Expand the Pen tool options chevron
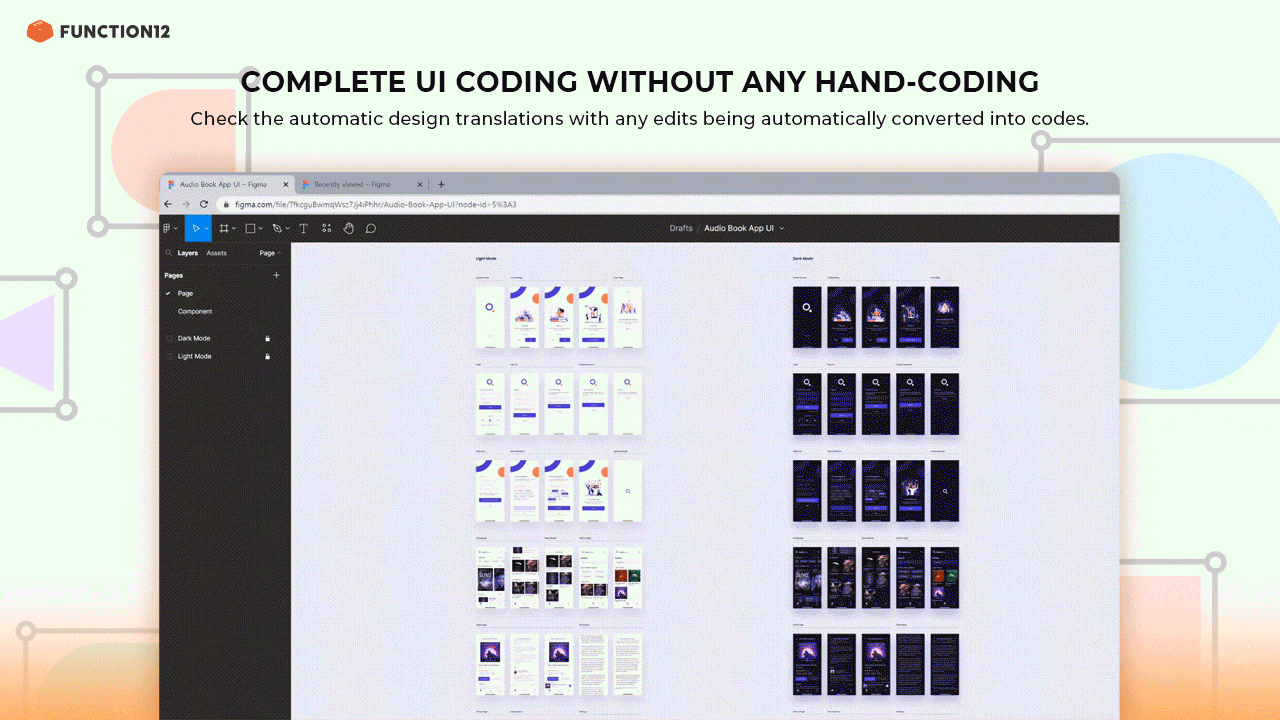 tap(288, 229)
